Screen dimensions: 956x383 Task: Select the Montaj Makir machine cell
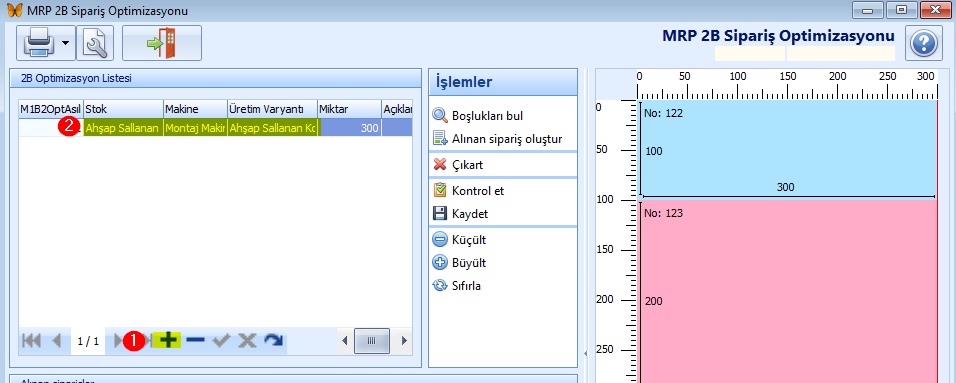pos(195,127)
